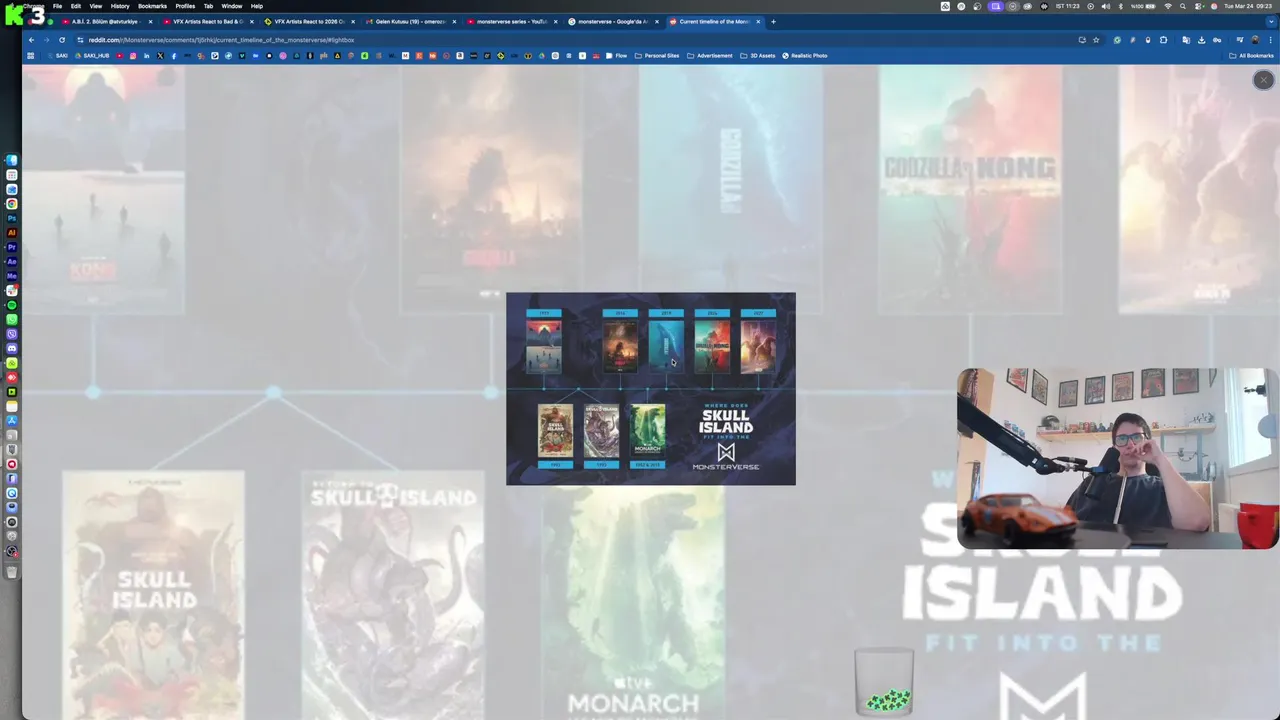Open WhatsApp from the Dock
Screen dimensions: 1280x720
click(12, 319)
